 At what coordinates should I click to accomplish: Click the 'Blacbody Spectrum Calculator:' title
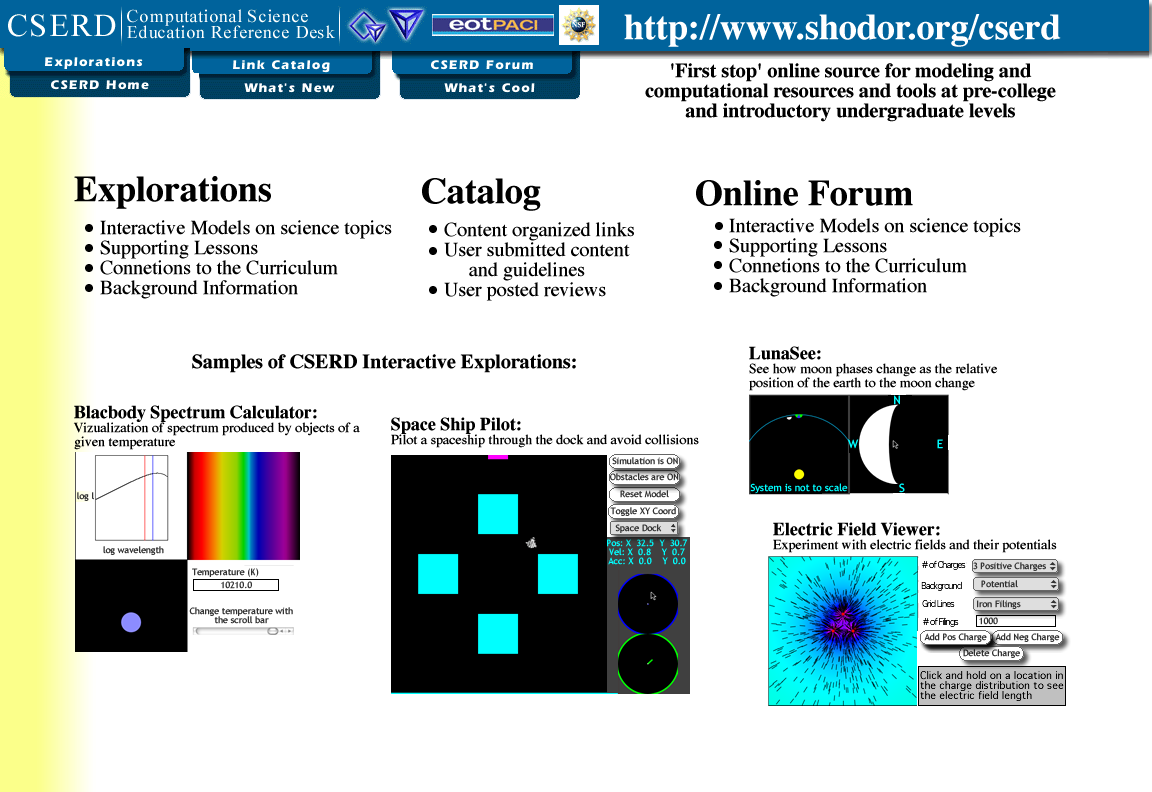(195, 412)
